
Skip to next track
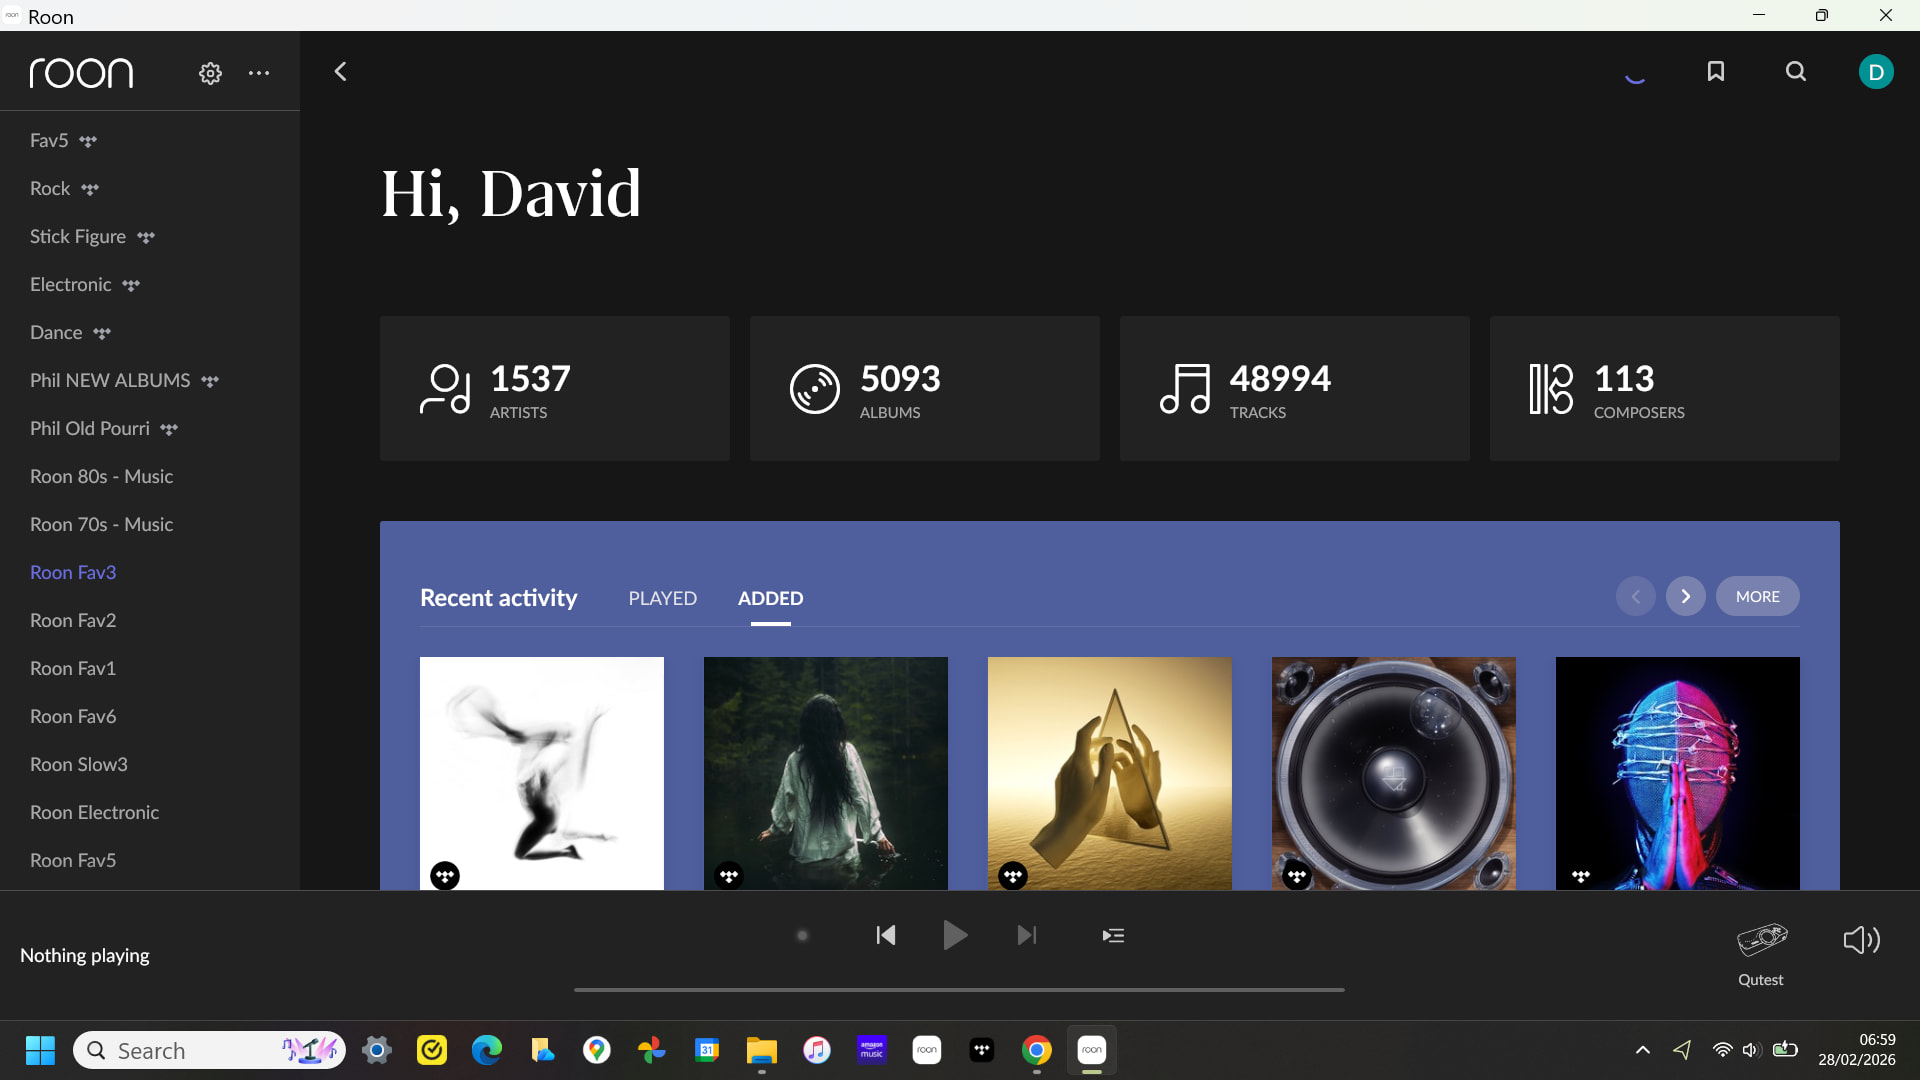[1027, 936]
